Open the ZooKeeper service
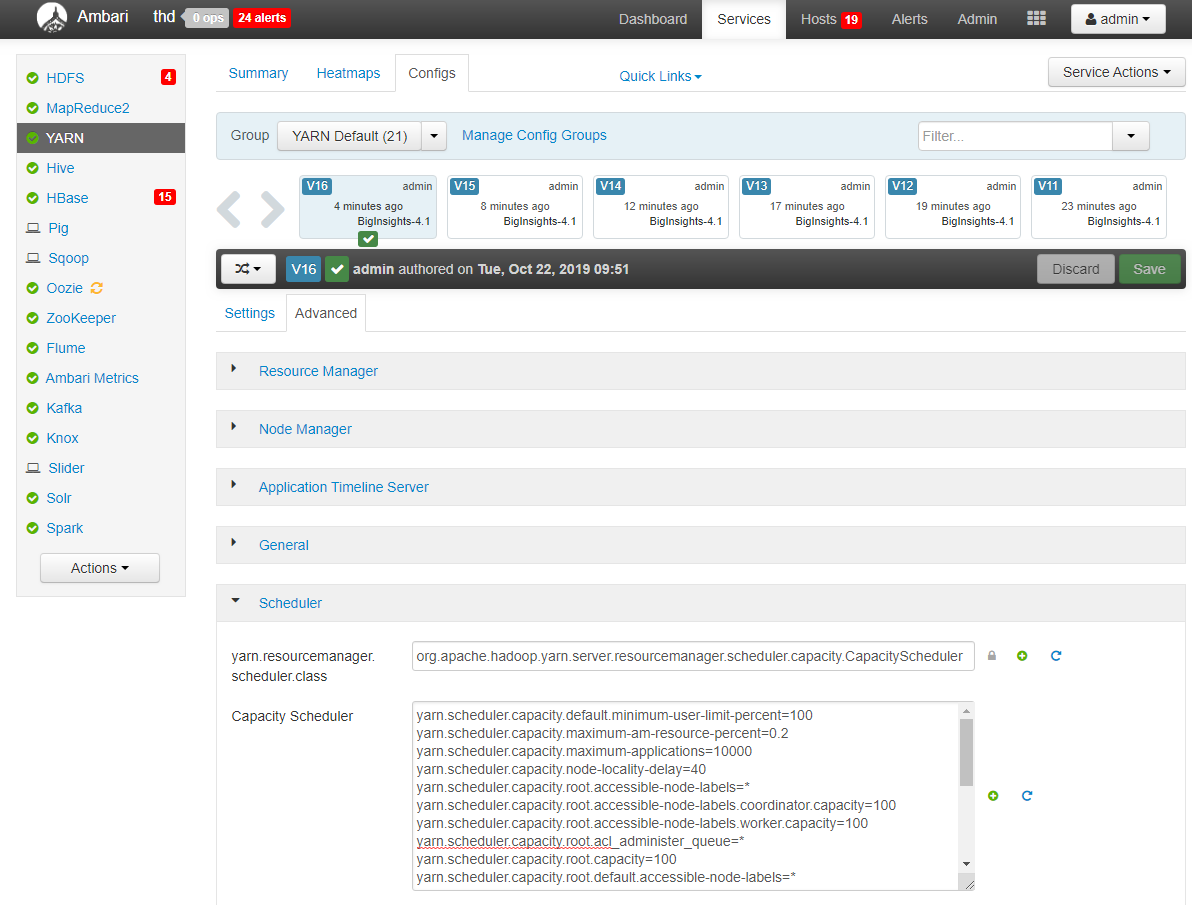Image resolution: width=1192 pixels, height=905 pixels. (81, 318)
